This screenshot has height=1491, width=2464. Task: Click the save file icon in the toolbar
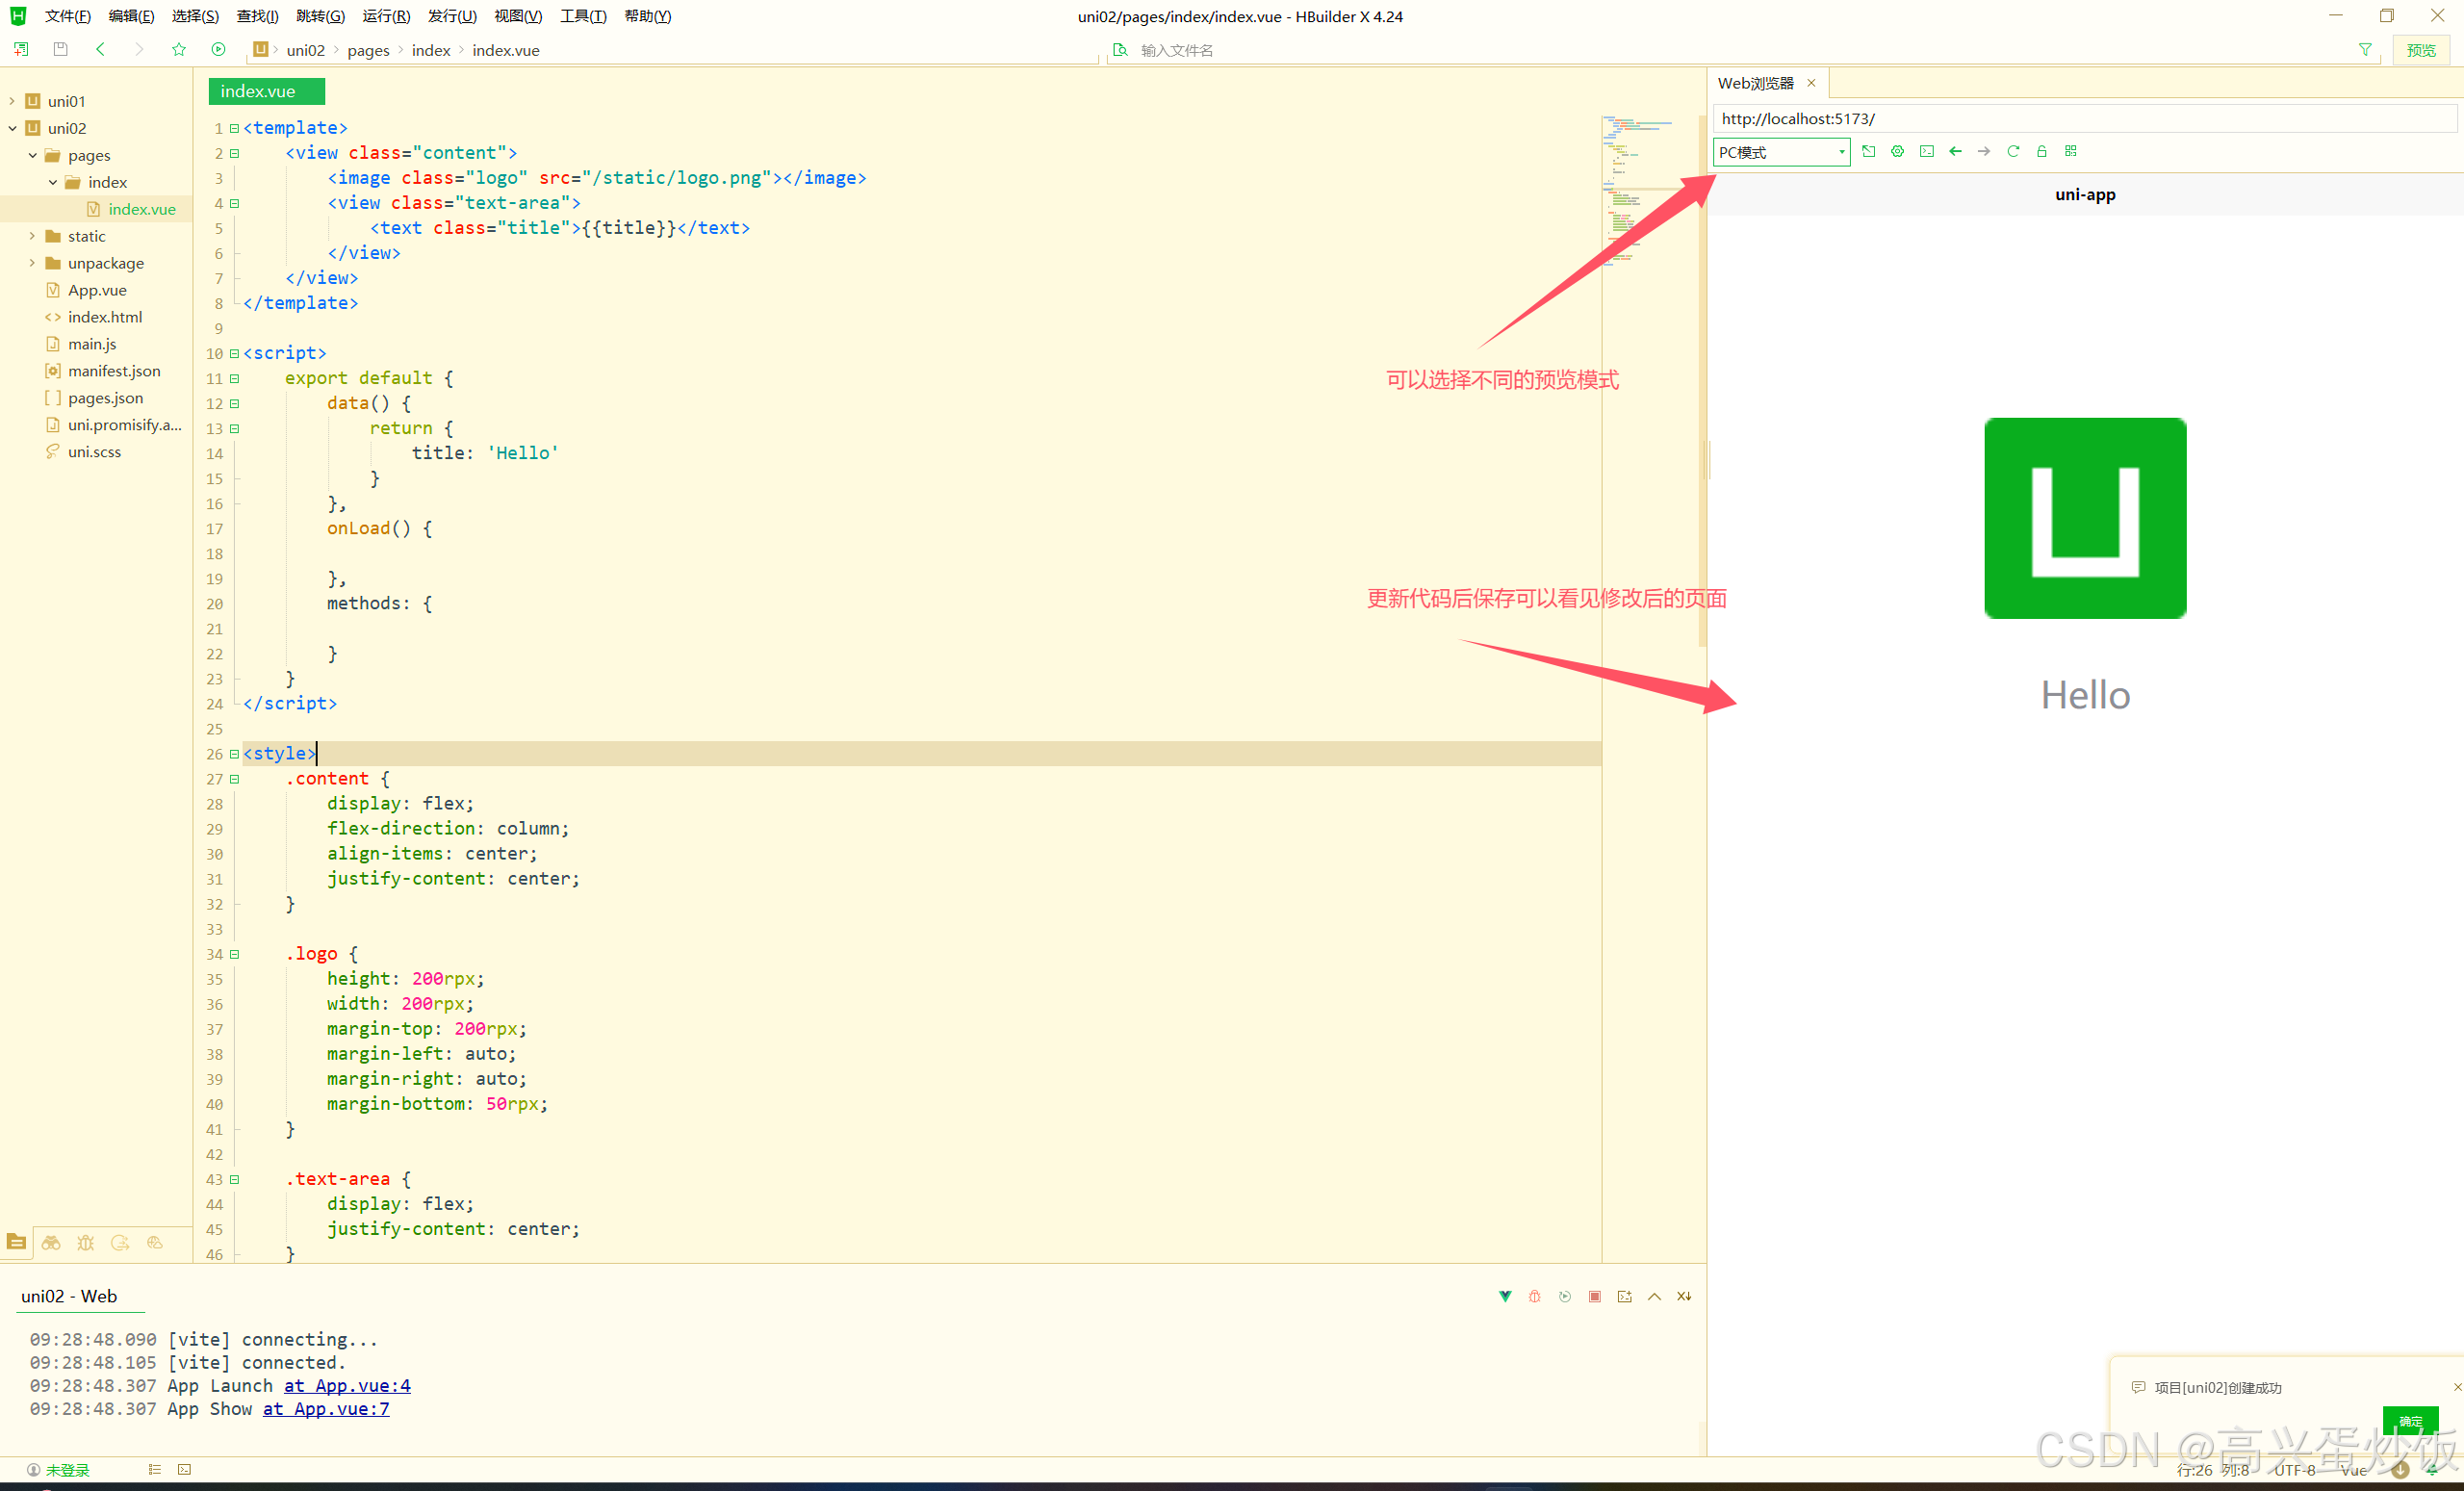60,49
